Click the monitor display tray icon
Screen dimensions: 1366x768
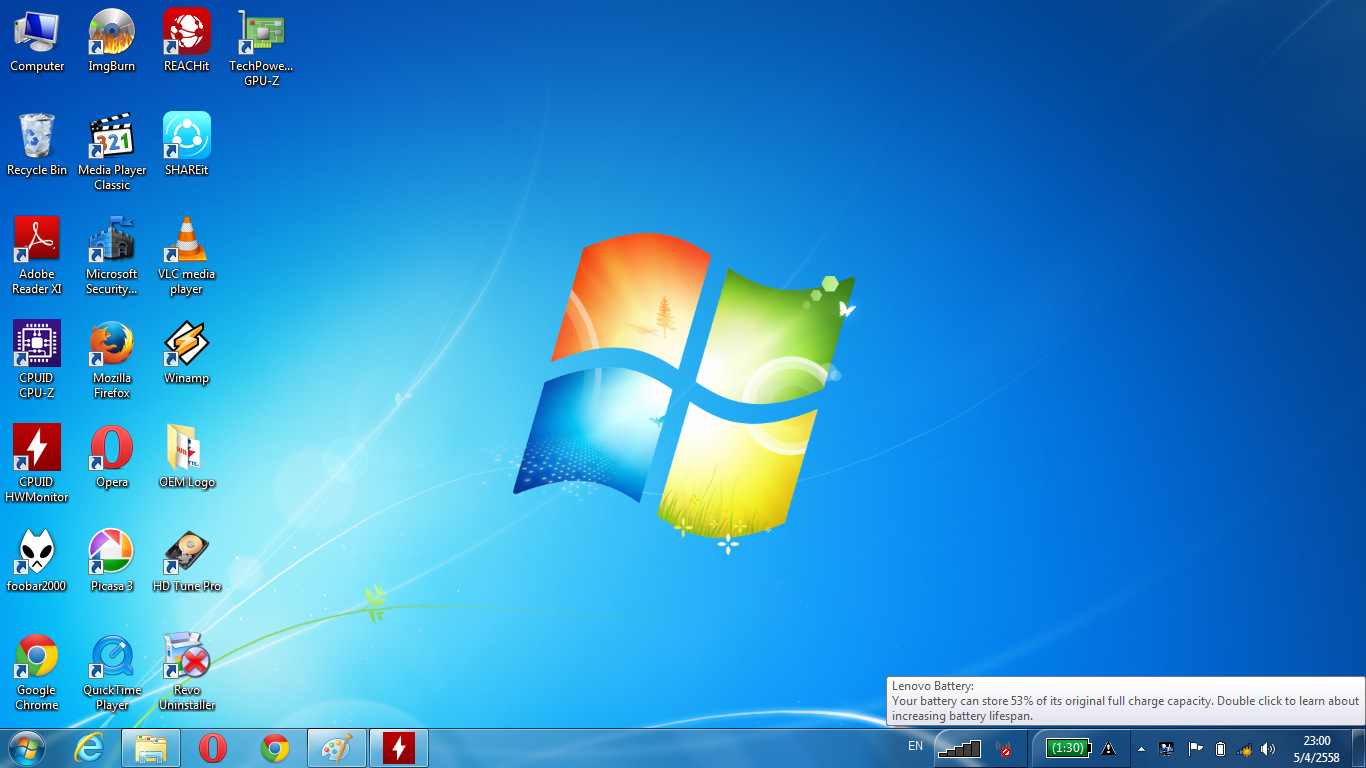coord(1166,749)
